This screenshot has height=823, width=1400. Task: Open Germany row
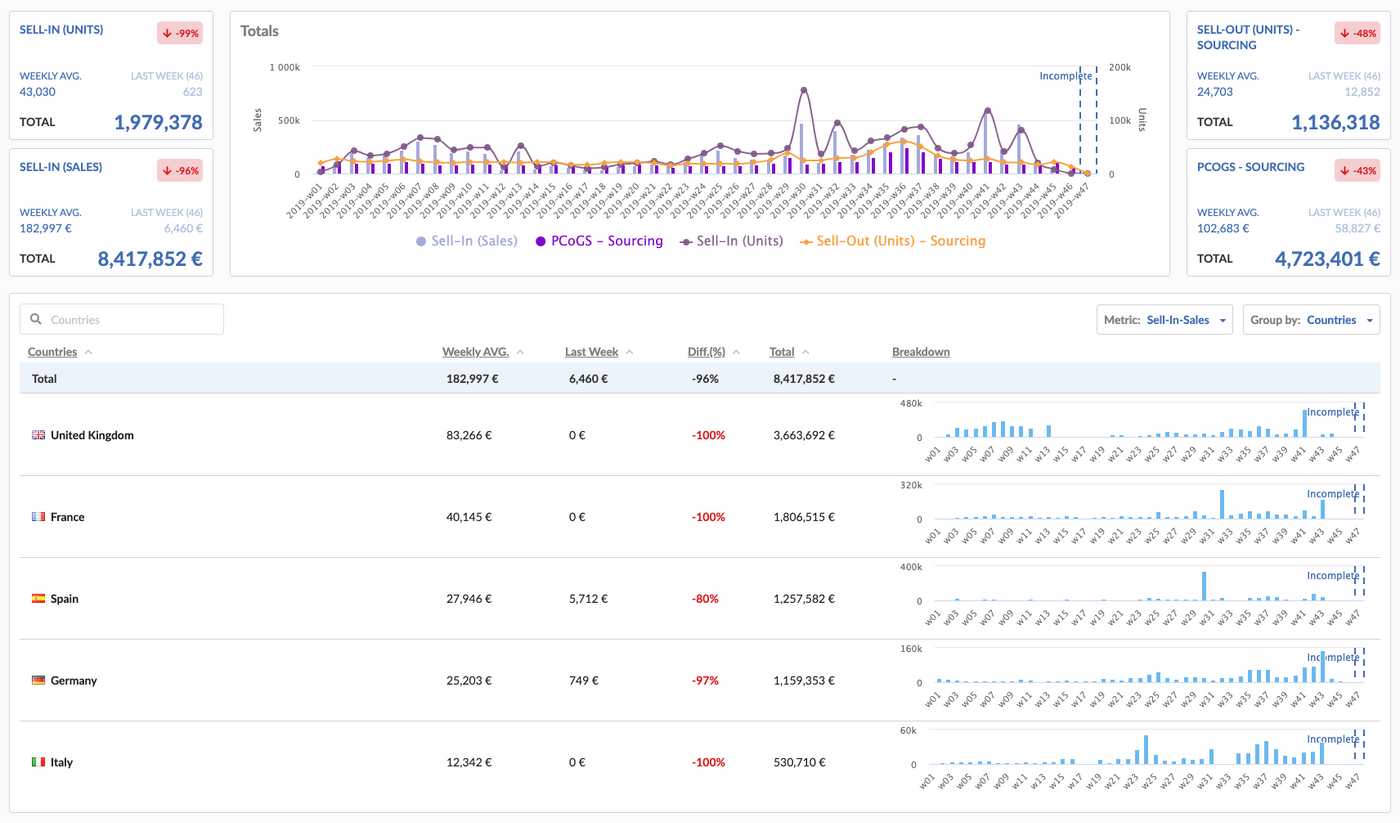(x=700, y=681)
